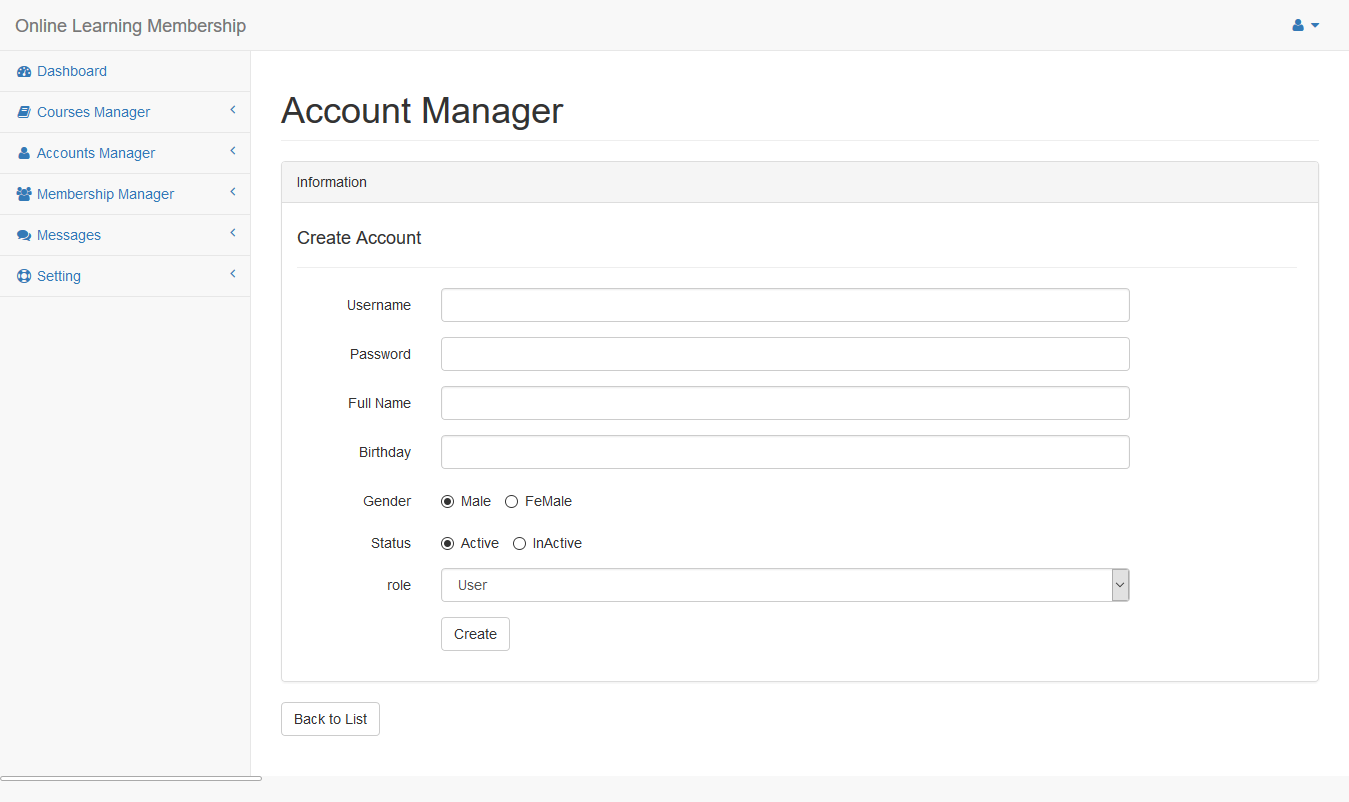Click the Back to List button
1349x802 pixels.
click(330, 719)
